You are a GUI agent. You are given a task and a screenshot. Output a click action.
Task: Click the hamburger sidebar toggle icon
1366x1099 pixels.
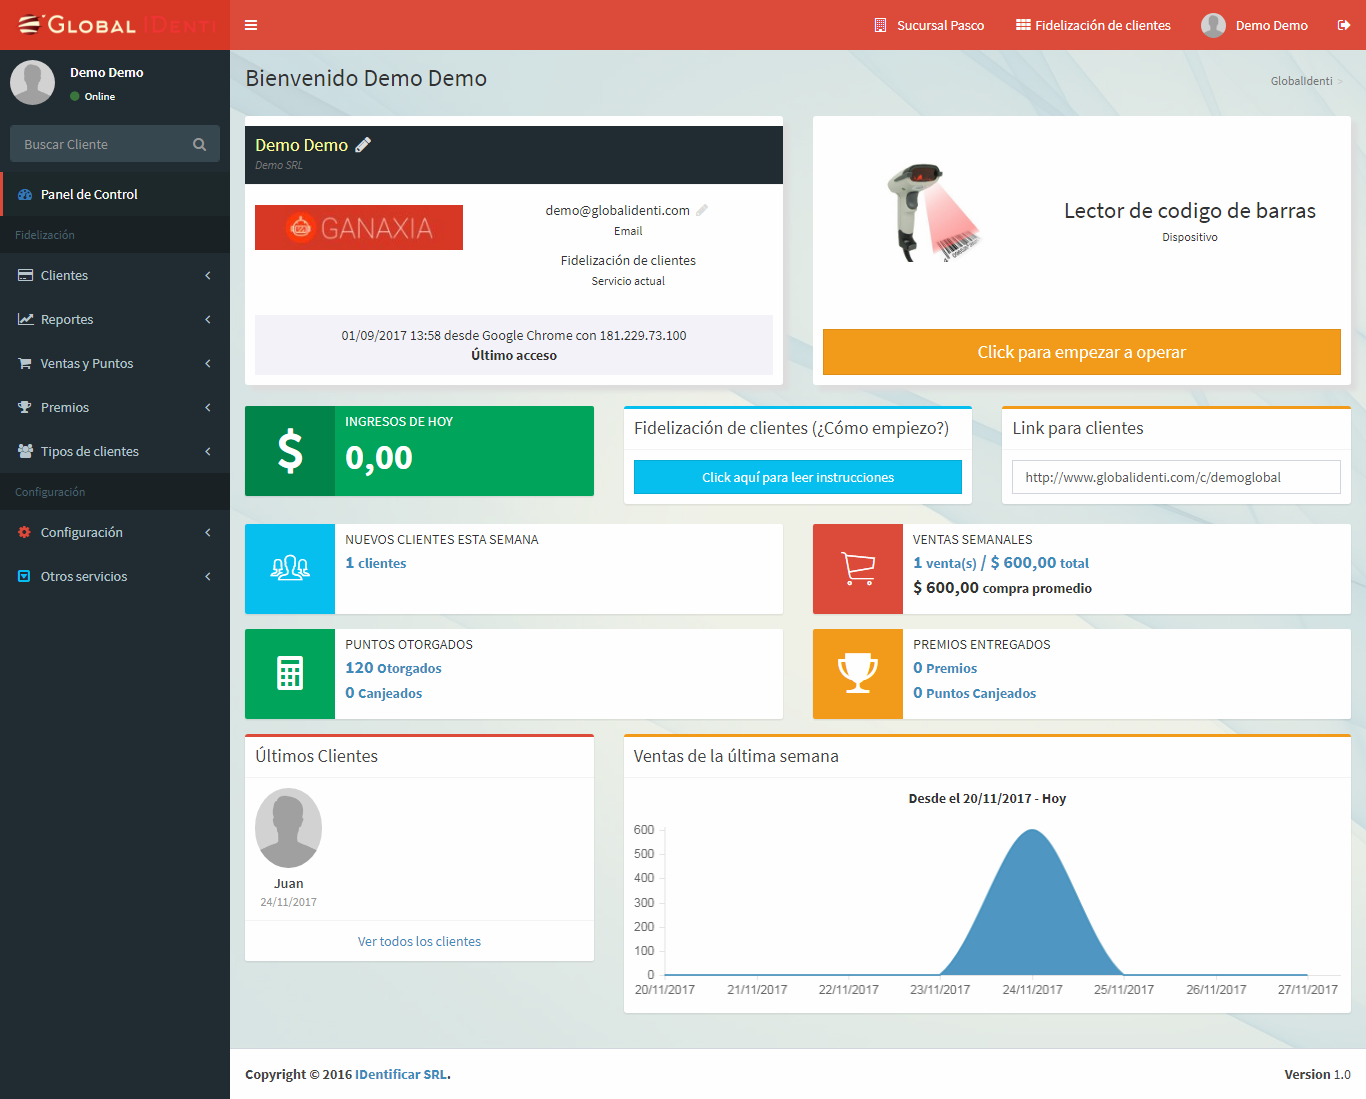point(251,25)
